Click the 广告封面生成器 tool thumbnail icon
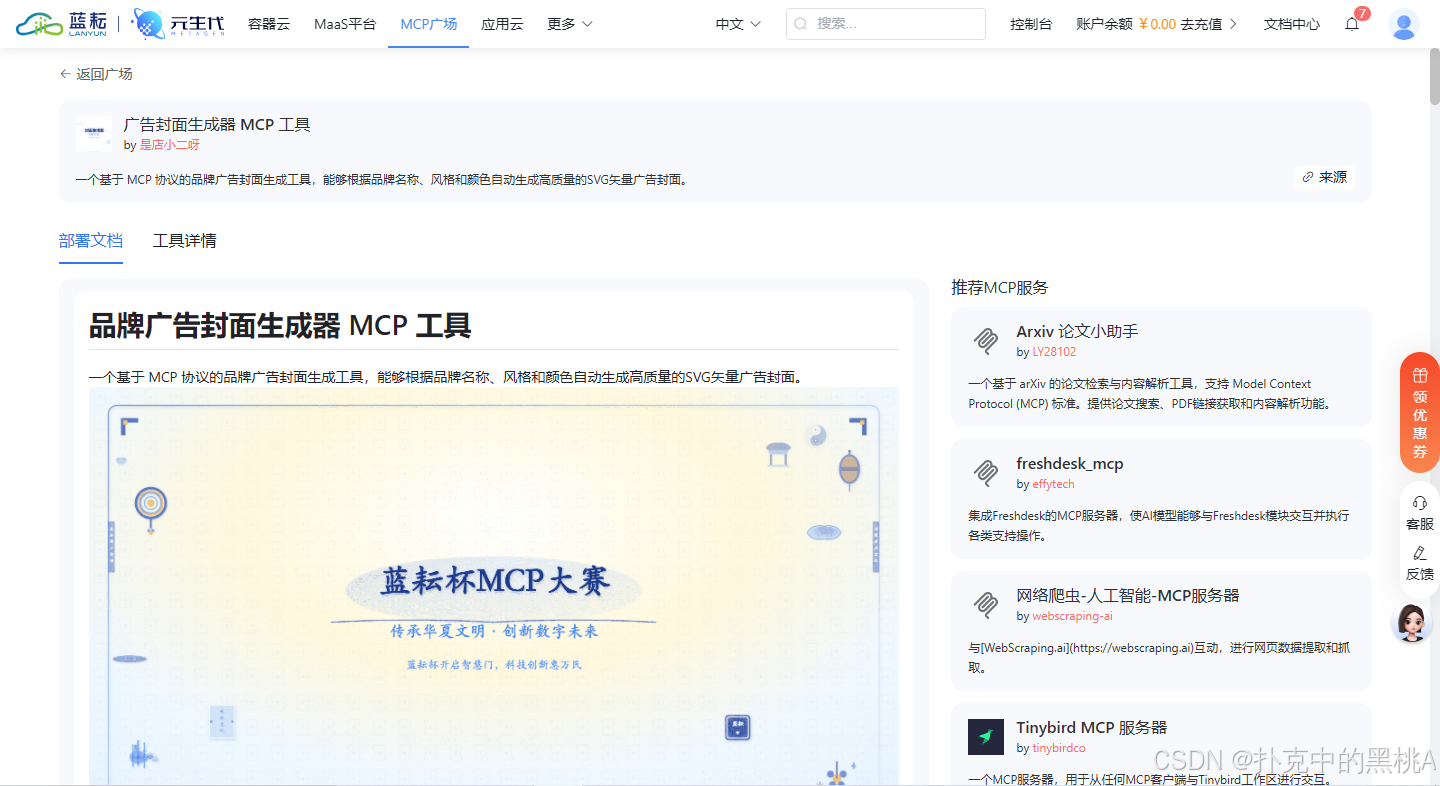 pos(94,134)
